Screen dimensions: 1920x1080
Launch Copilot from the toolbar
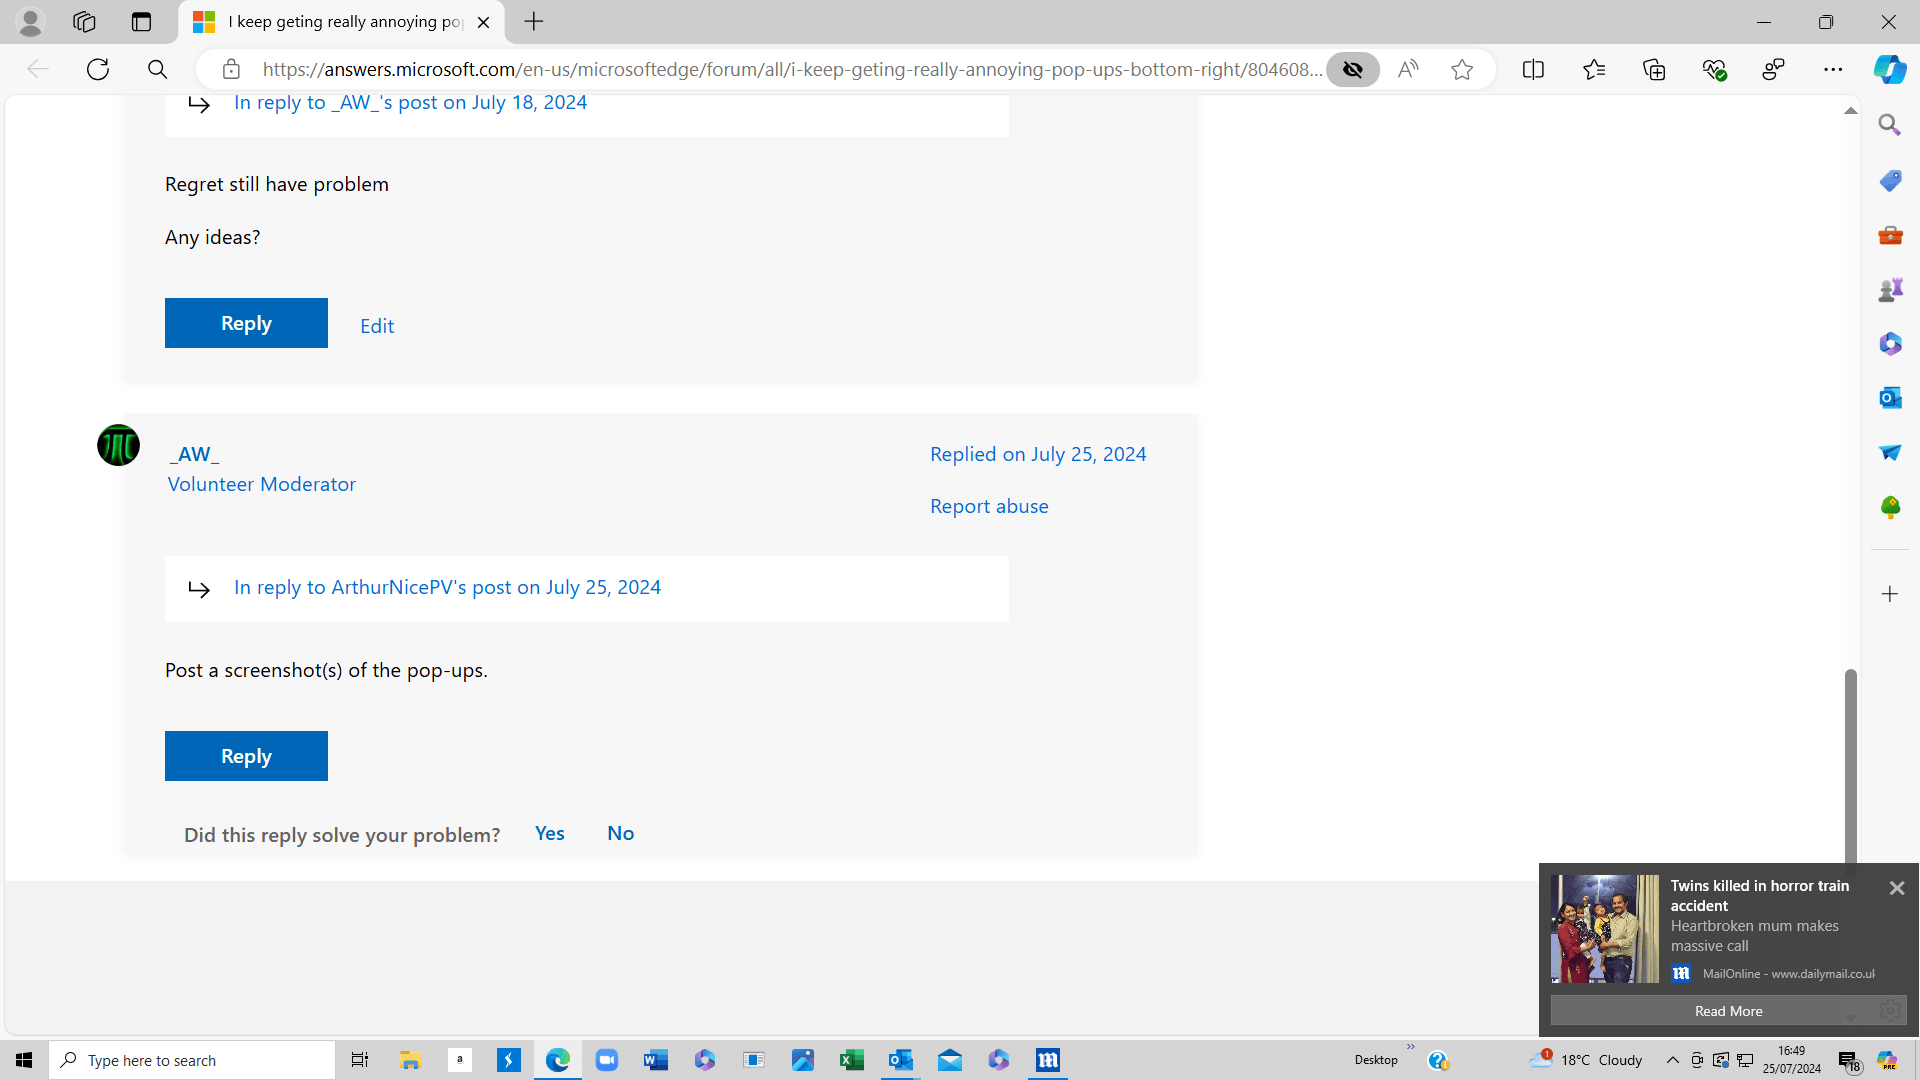[1890, 69]
